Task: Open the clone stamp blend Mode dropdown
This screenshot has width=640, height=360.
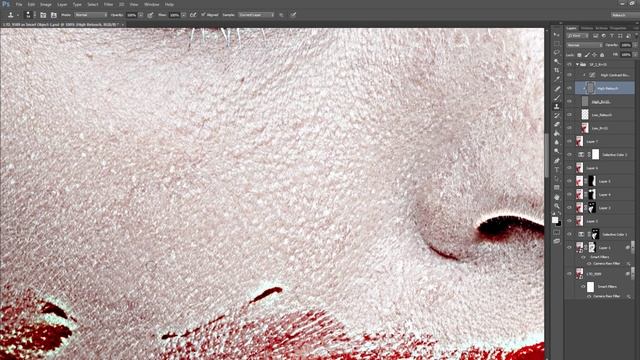Action: tap(90, 15)
